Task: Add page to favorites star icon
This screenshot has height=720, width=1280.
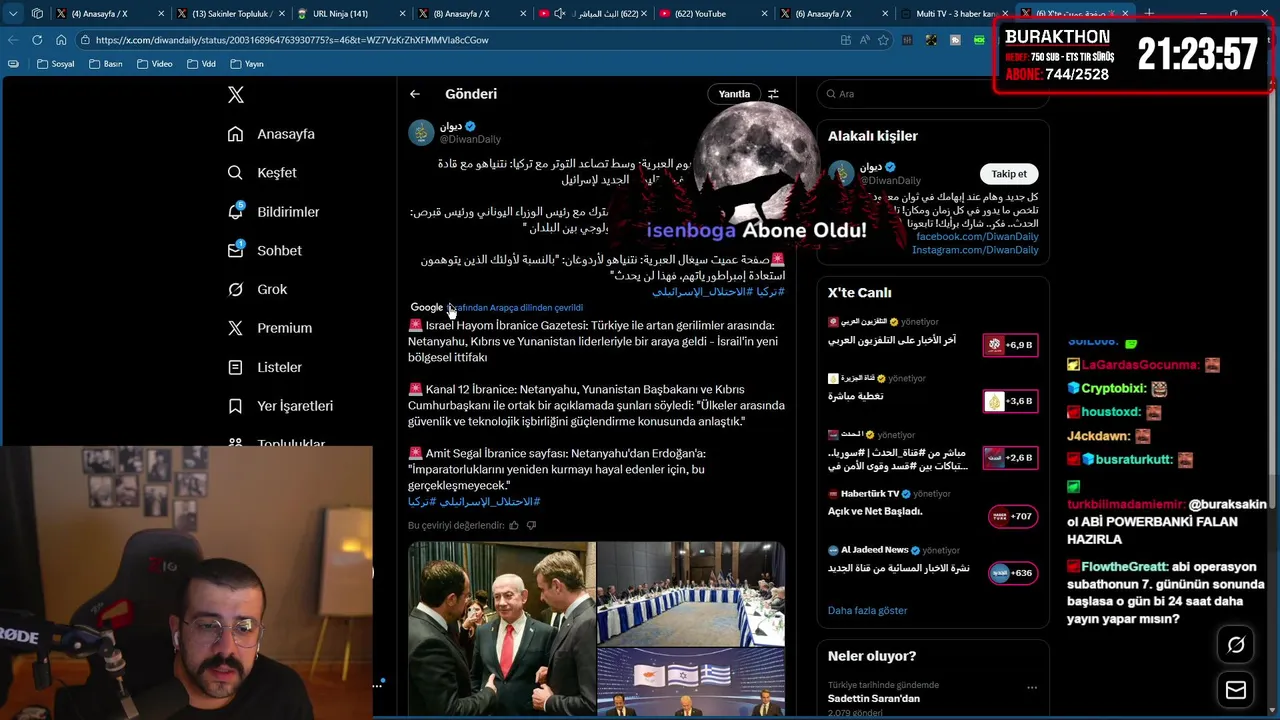Action: 883,40
